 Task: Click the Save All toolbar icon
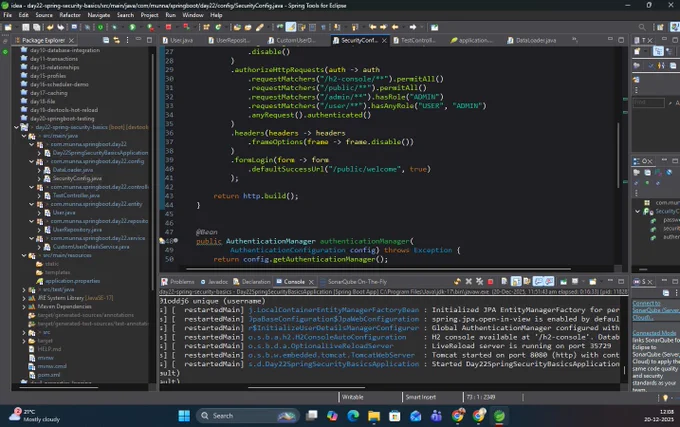coord(36,27)
